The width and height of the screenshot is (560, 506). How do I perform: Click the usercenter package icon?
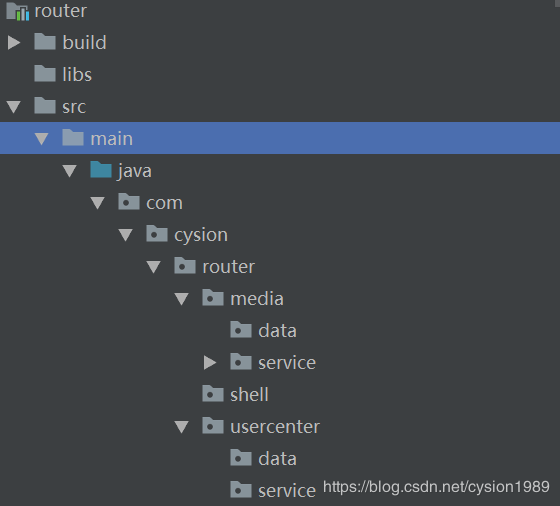pos(213,425)
